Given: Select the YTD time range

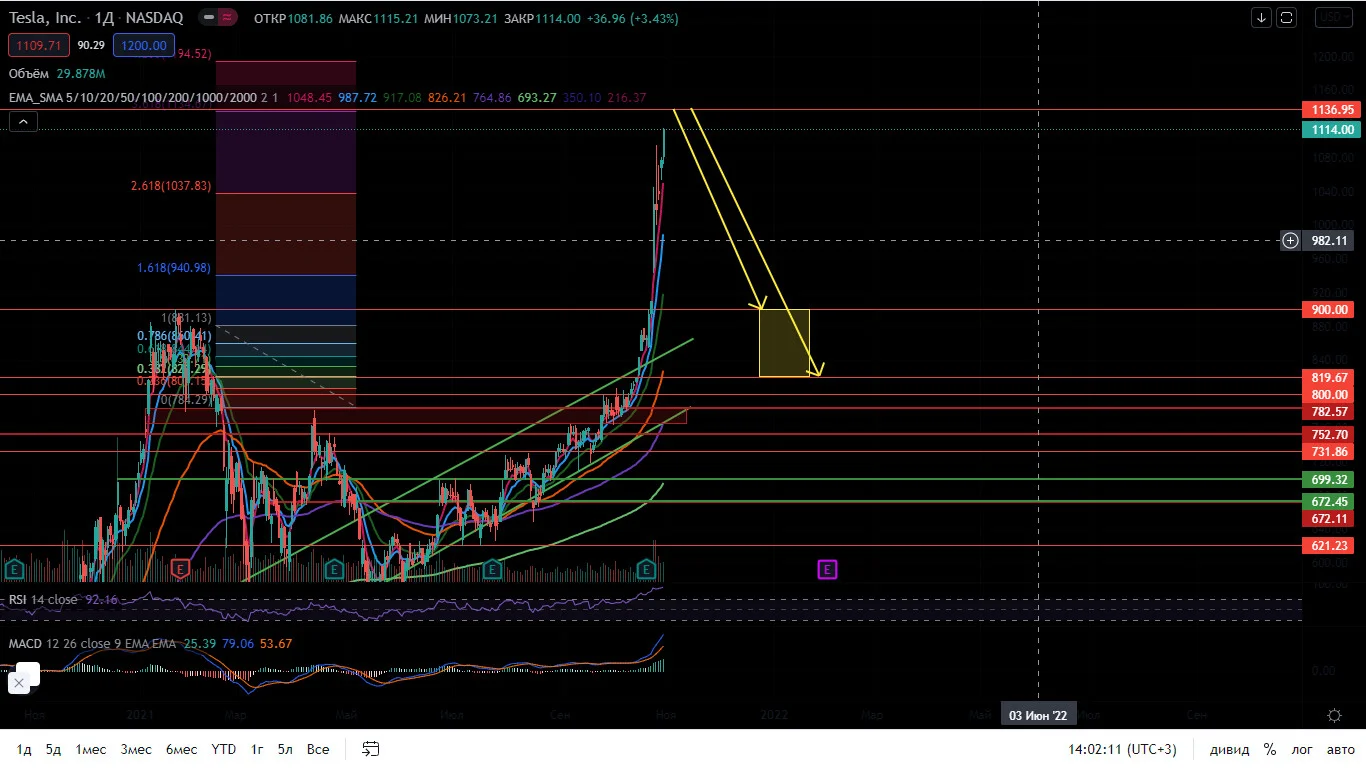Looking at the screenshot, I should 224,749.
